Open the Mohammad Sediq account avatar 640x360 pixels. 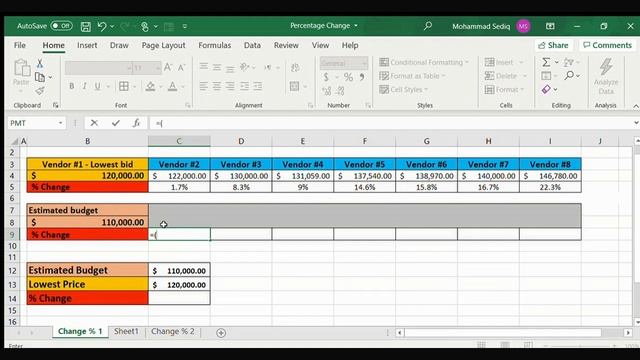tap(523, 27)
